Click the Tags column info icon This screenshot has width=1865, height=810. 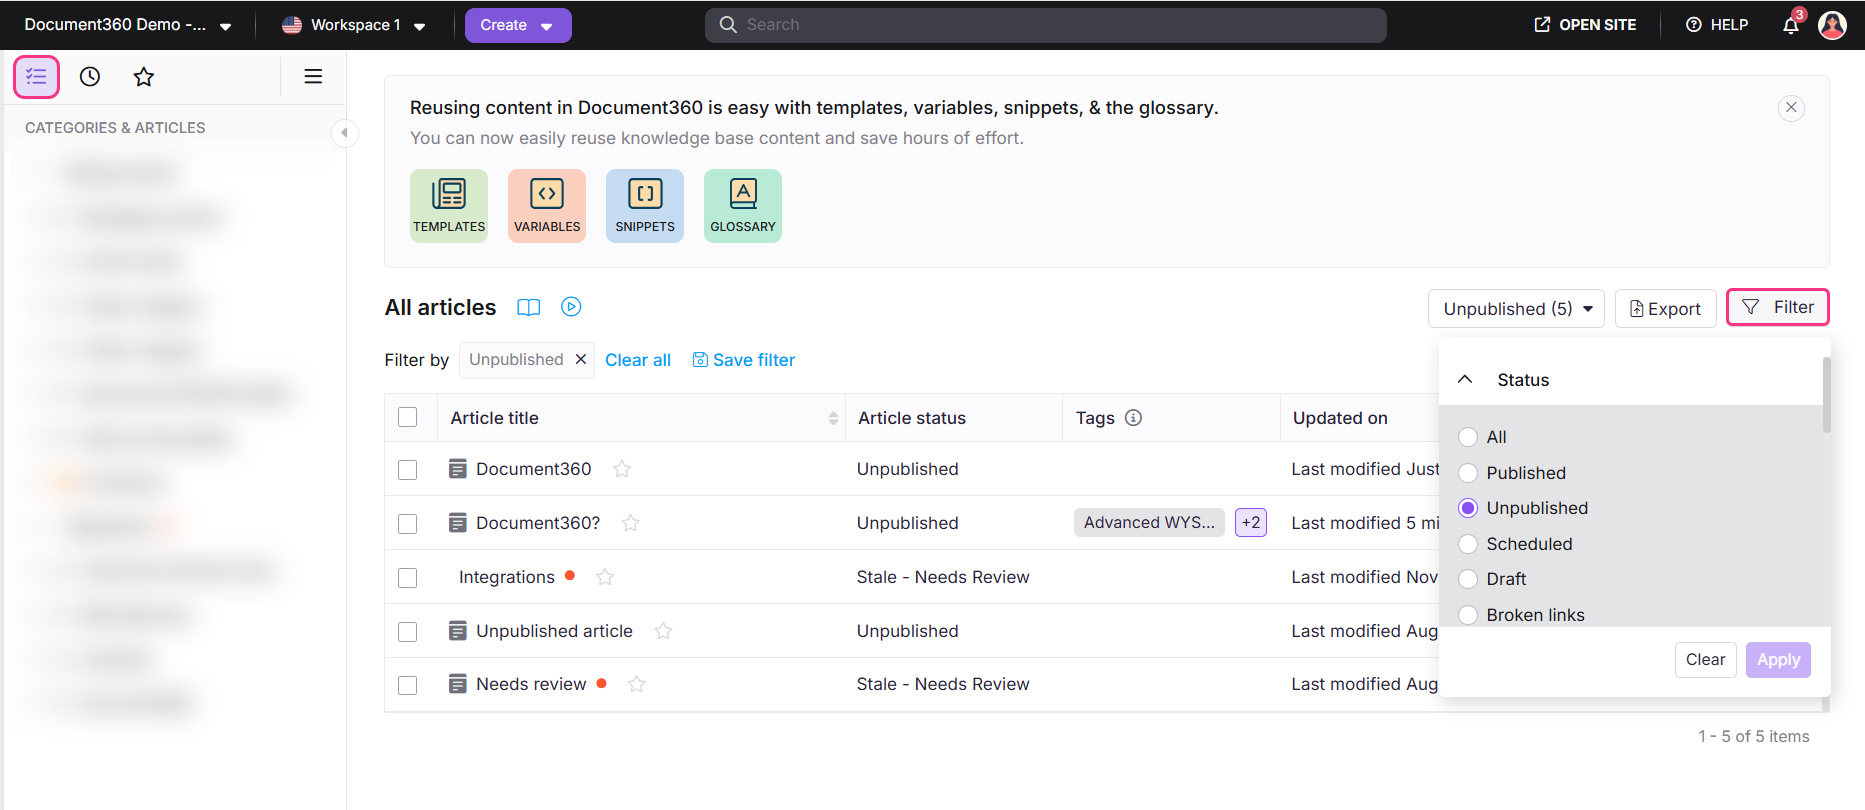(1133, 418)
